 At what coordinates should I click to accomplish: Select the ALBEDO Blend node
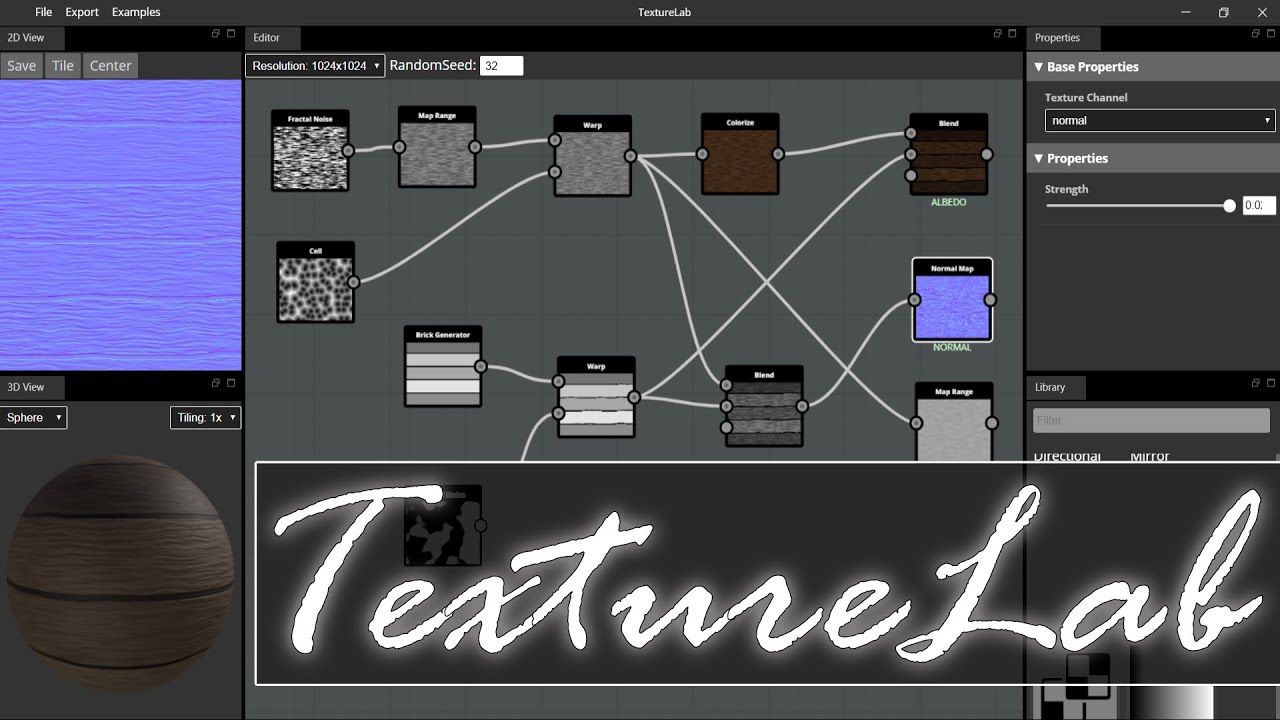pyautogui.click(x=949, y=155)
